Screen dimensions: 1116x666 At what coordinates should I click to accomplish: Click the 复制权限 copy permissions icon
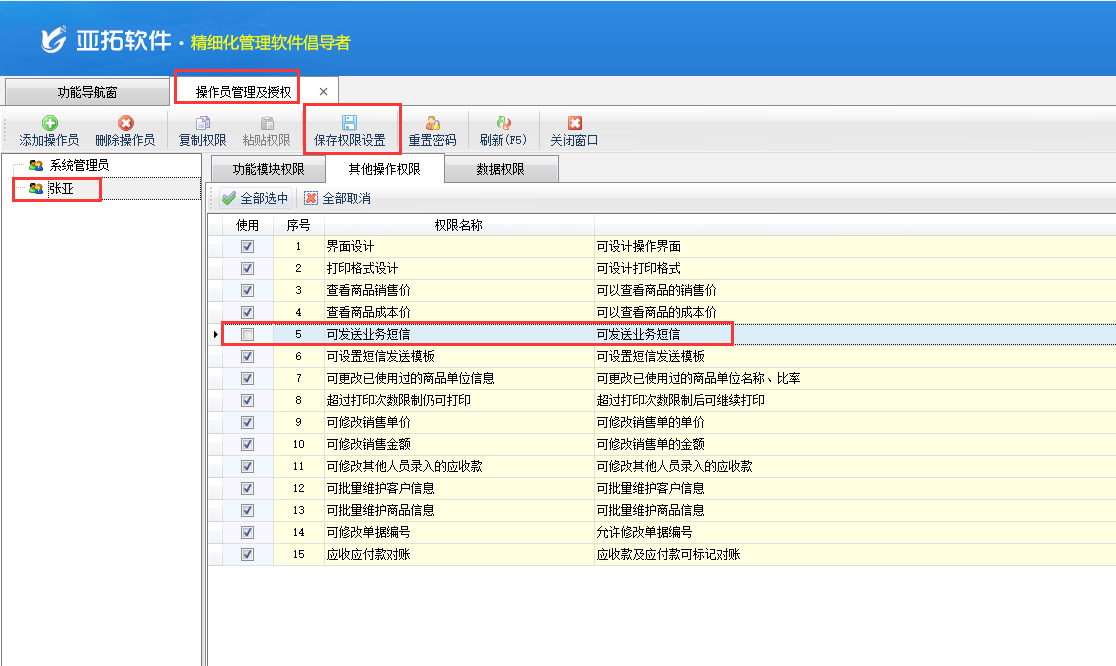202,123
